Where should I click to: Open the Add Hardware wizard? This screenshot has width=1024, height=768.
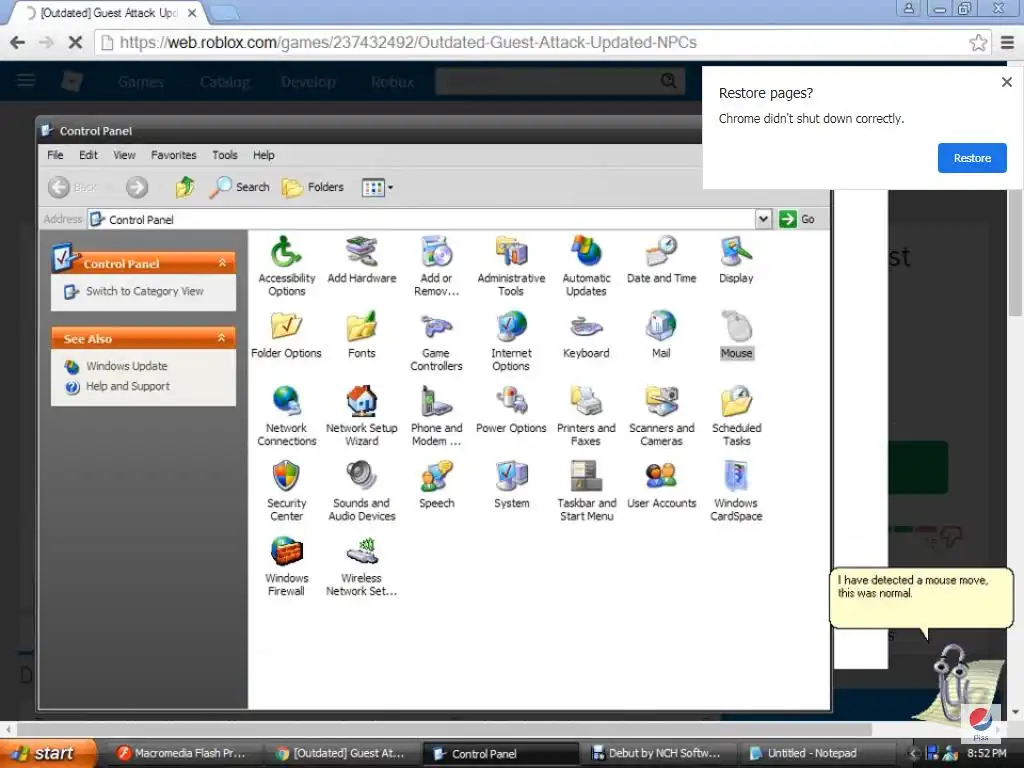361,260
